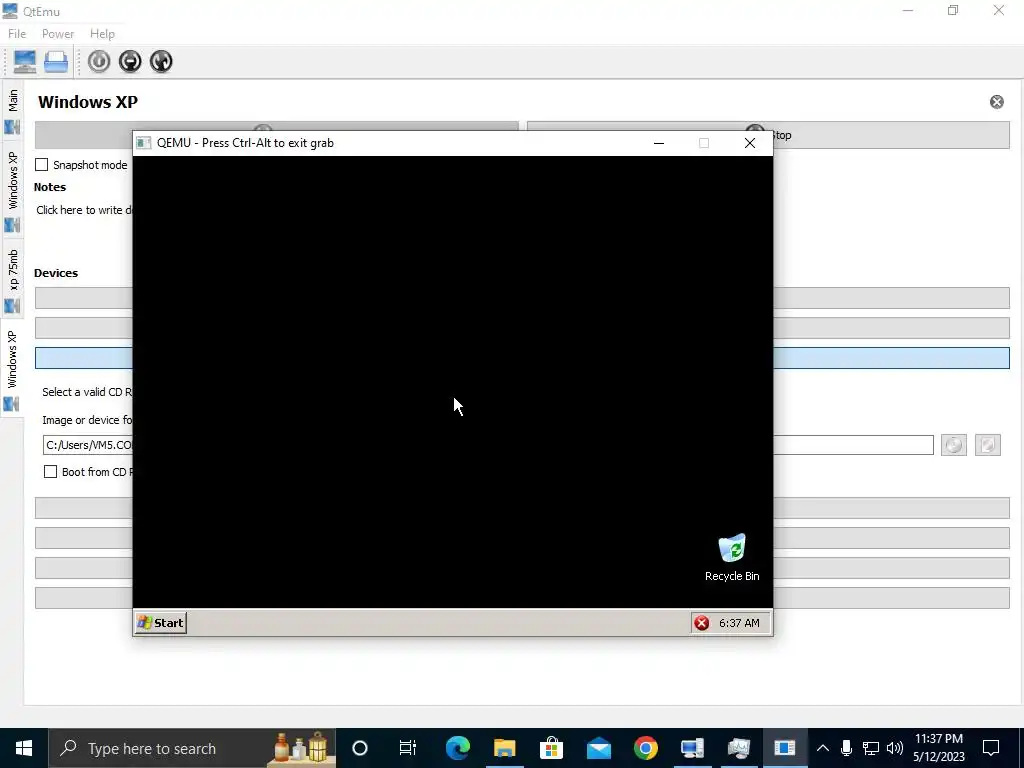Open the Power menu
The height and width of the screenshot is (768, 1024).
[57, 33]
